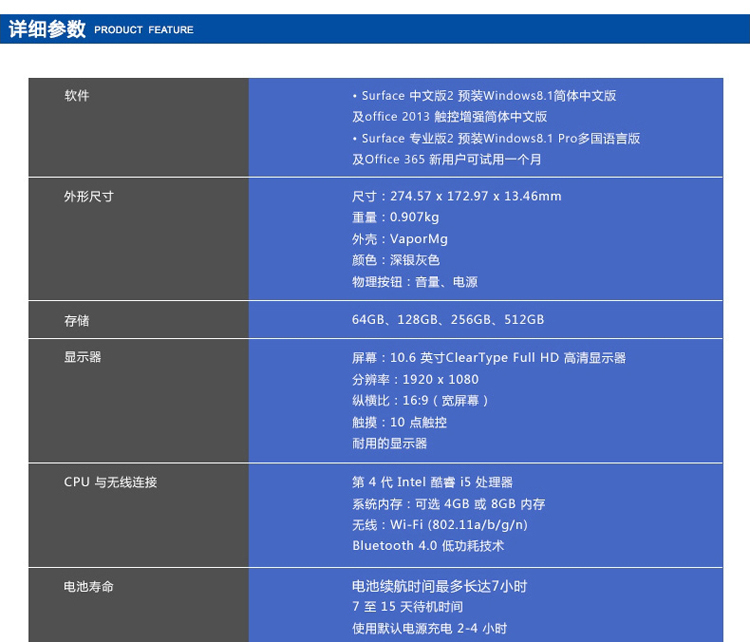Click the 耐用的显示器 line
The height and width of the screenshot is (642, 750).
coord(389,443)
